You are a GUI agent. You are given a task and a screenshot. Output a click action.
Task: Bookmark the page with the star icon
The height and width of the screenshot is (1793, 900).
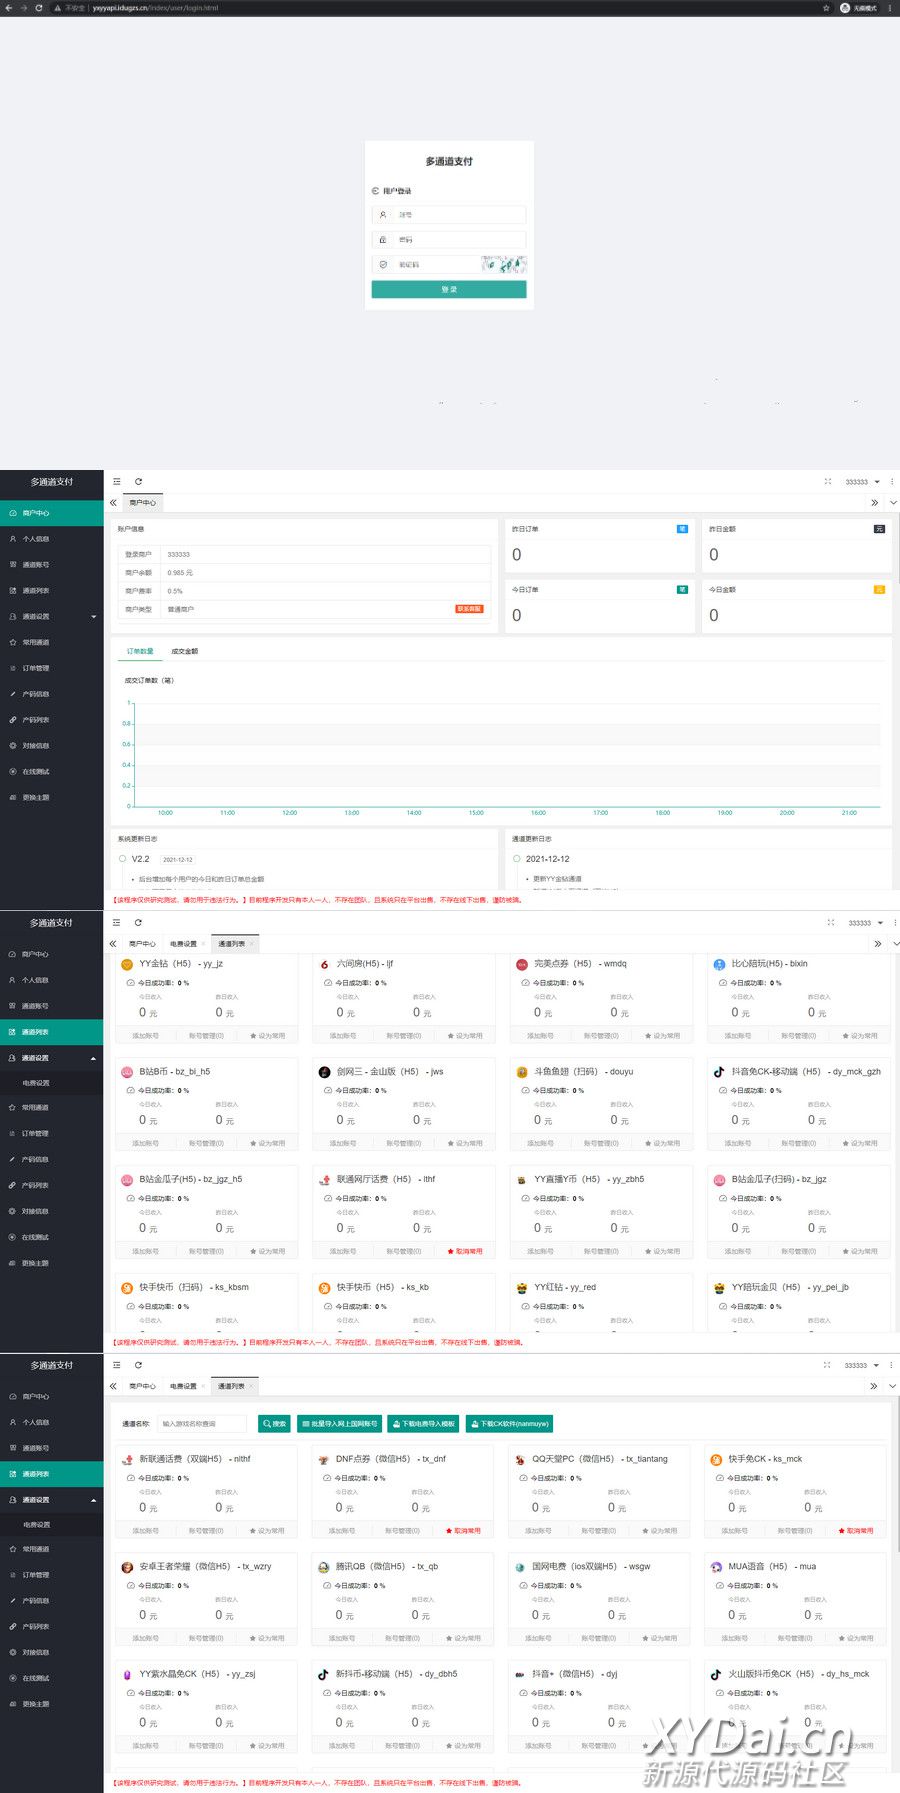click(826, 7)
